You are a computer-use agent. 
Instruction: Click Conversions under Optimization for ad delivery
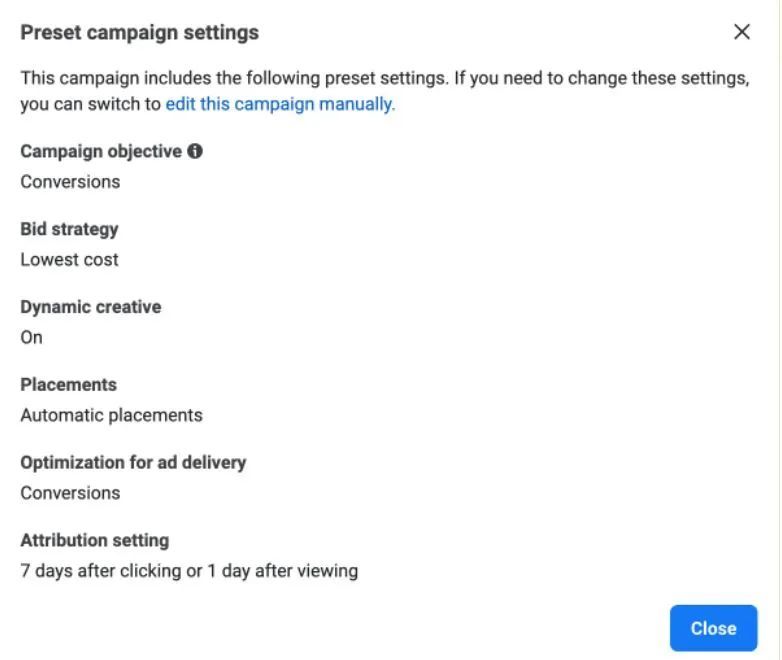coord(70,494)
